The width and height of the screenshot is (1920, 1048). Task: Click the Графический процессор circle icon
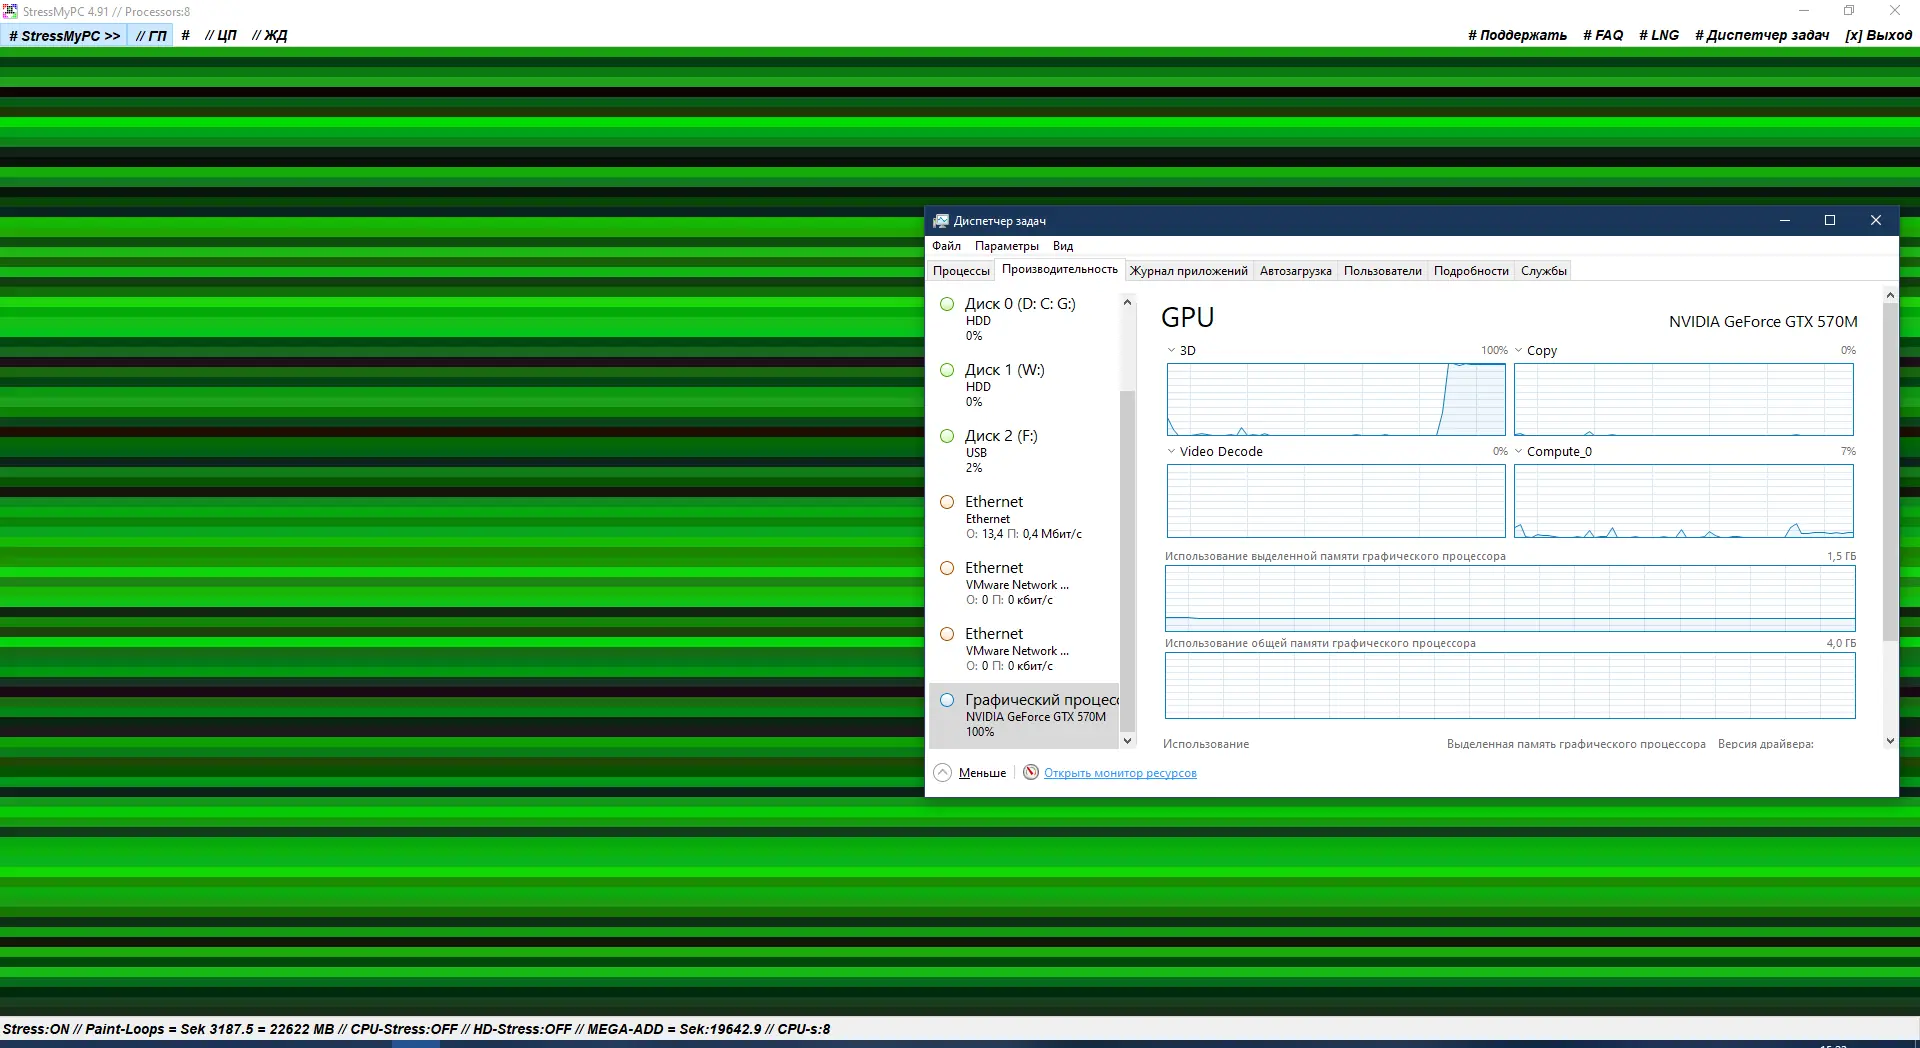tap(947, 700)
